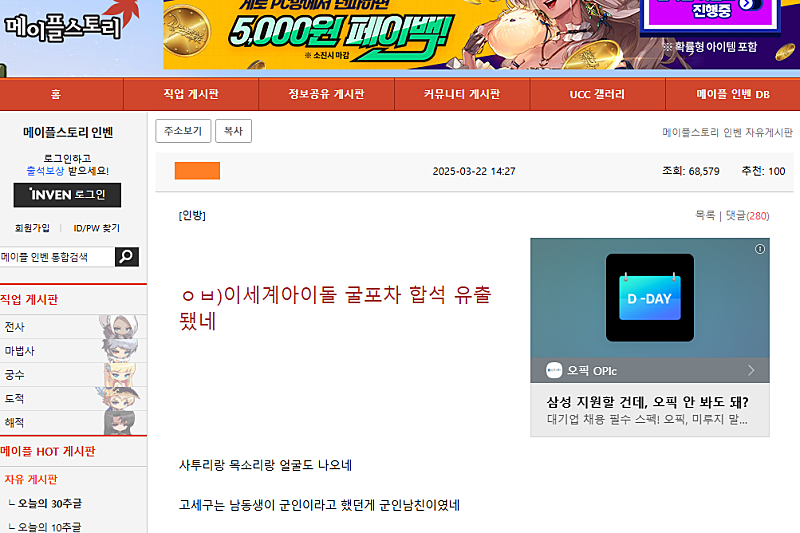Open the 메이플 인벤 DB navigation tab
800x533 pixels.
[x=733, y=94]
